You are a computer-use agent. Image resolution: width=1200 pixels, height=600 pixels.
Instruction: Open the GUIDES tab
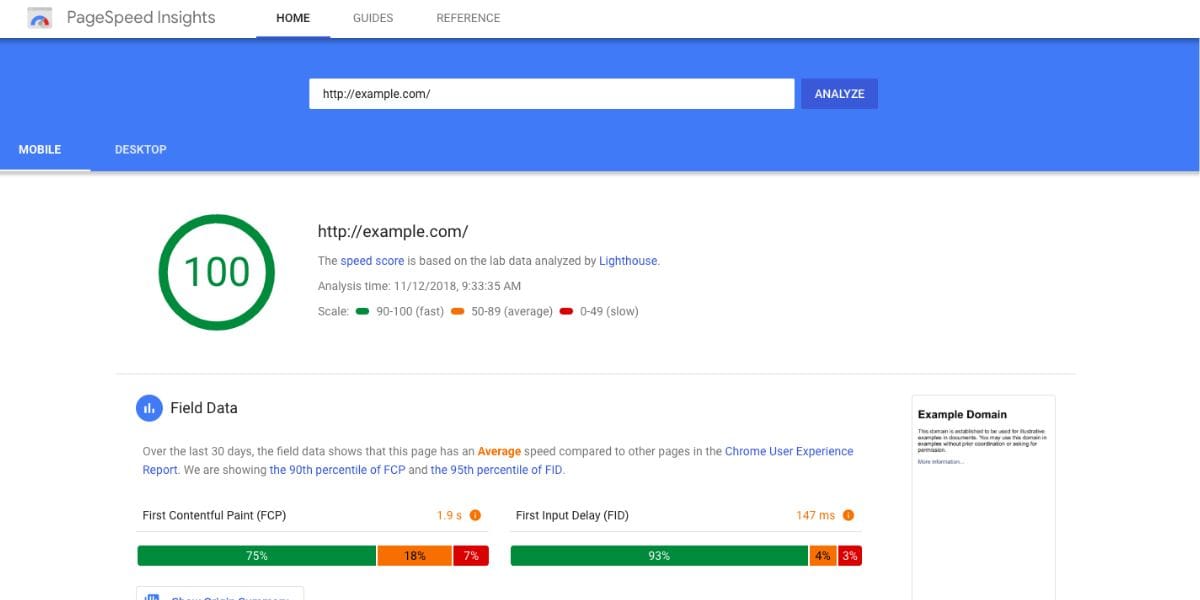pos(373,18)
